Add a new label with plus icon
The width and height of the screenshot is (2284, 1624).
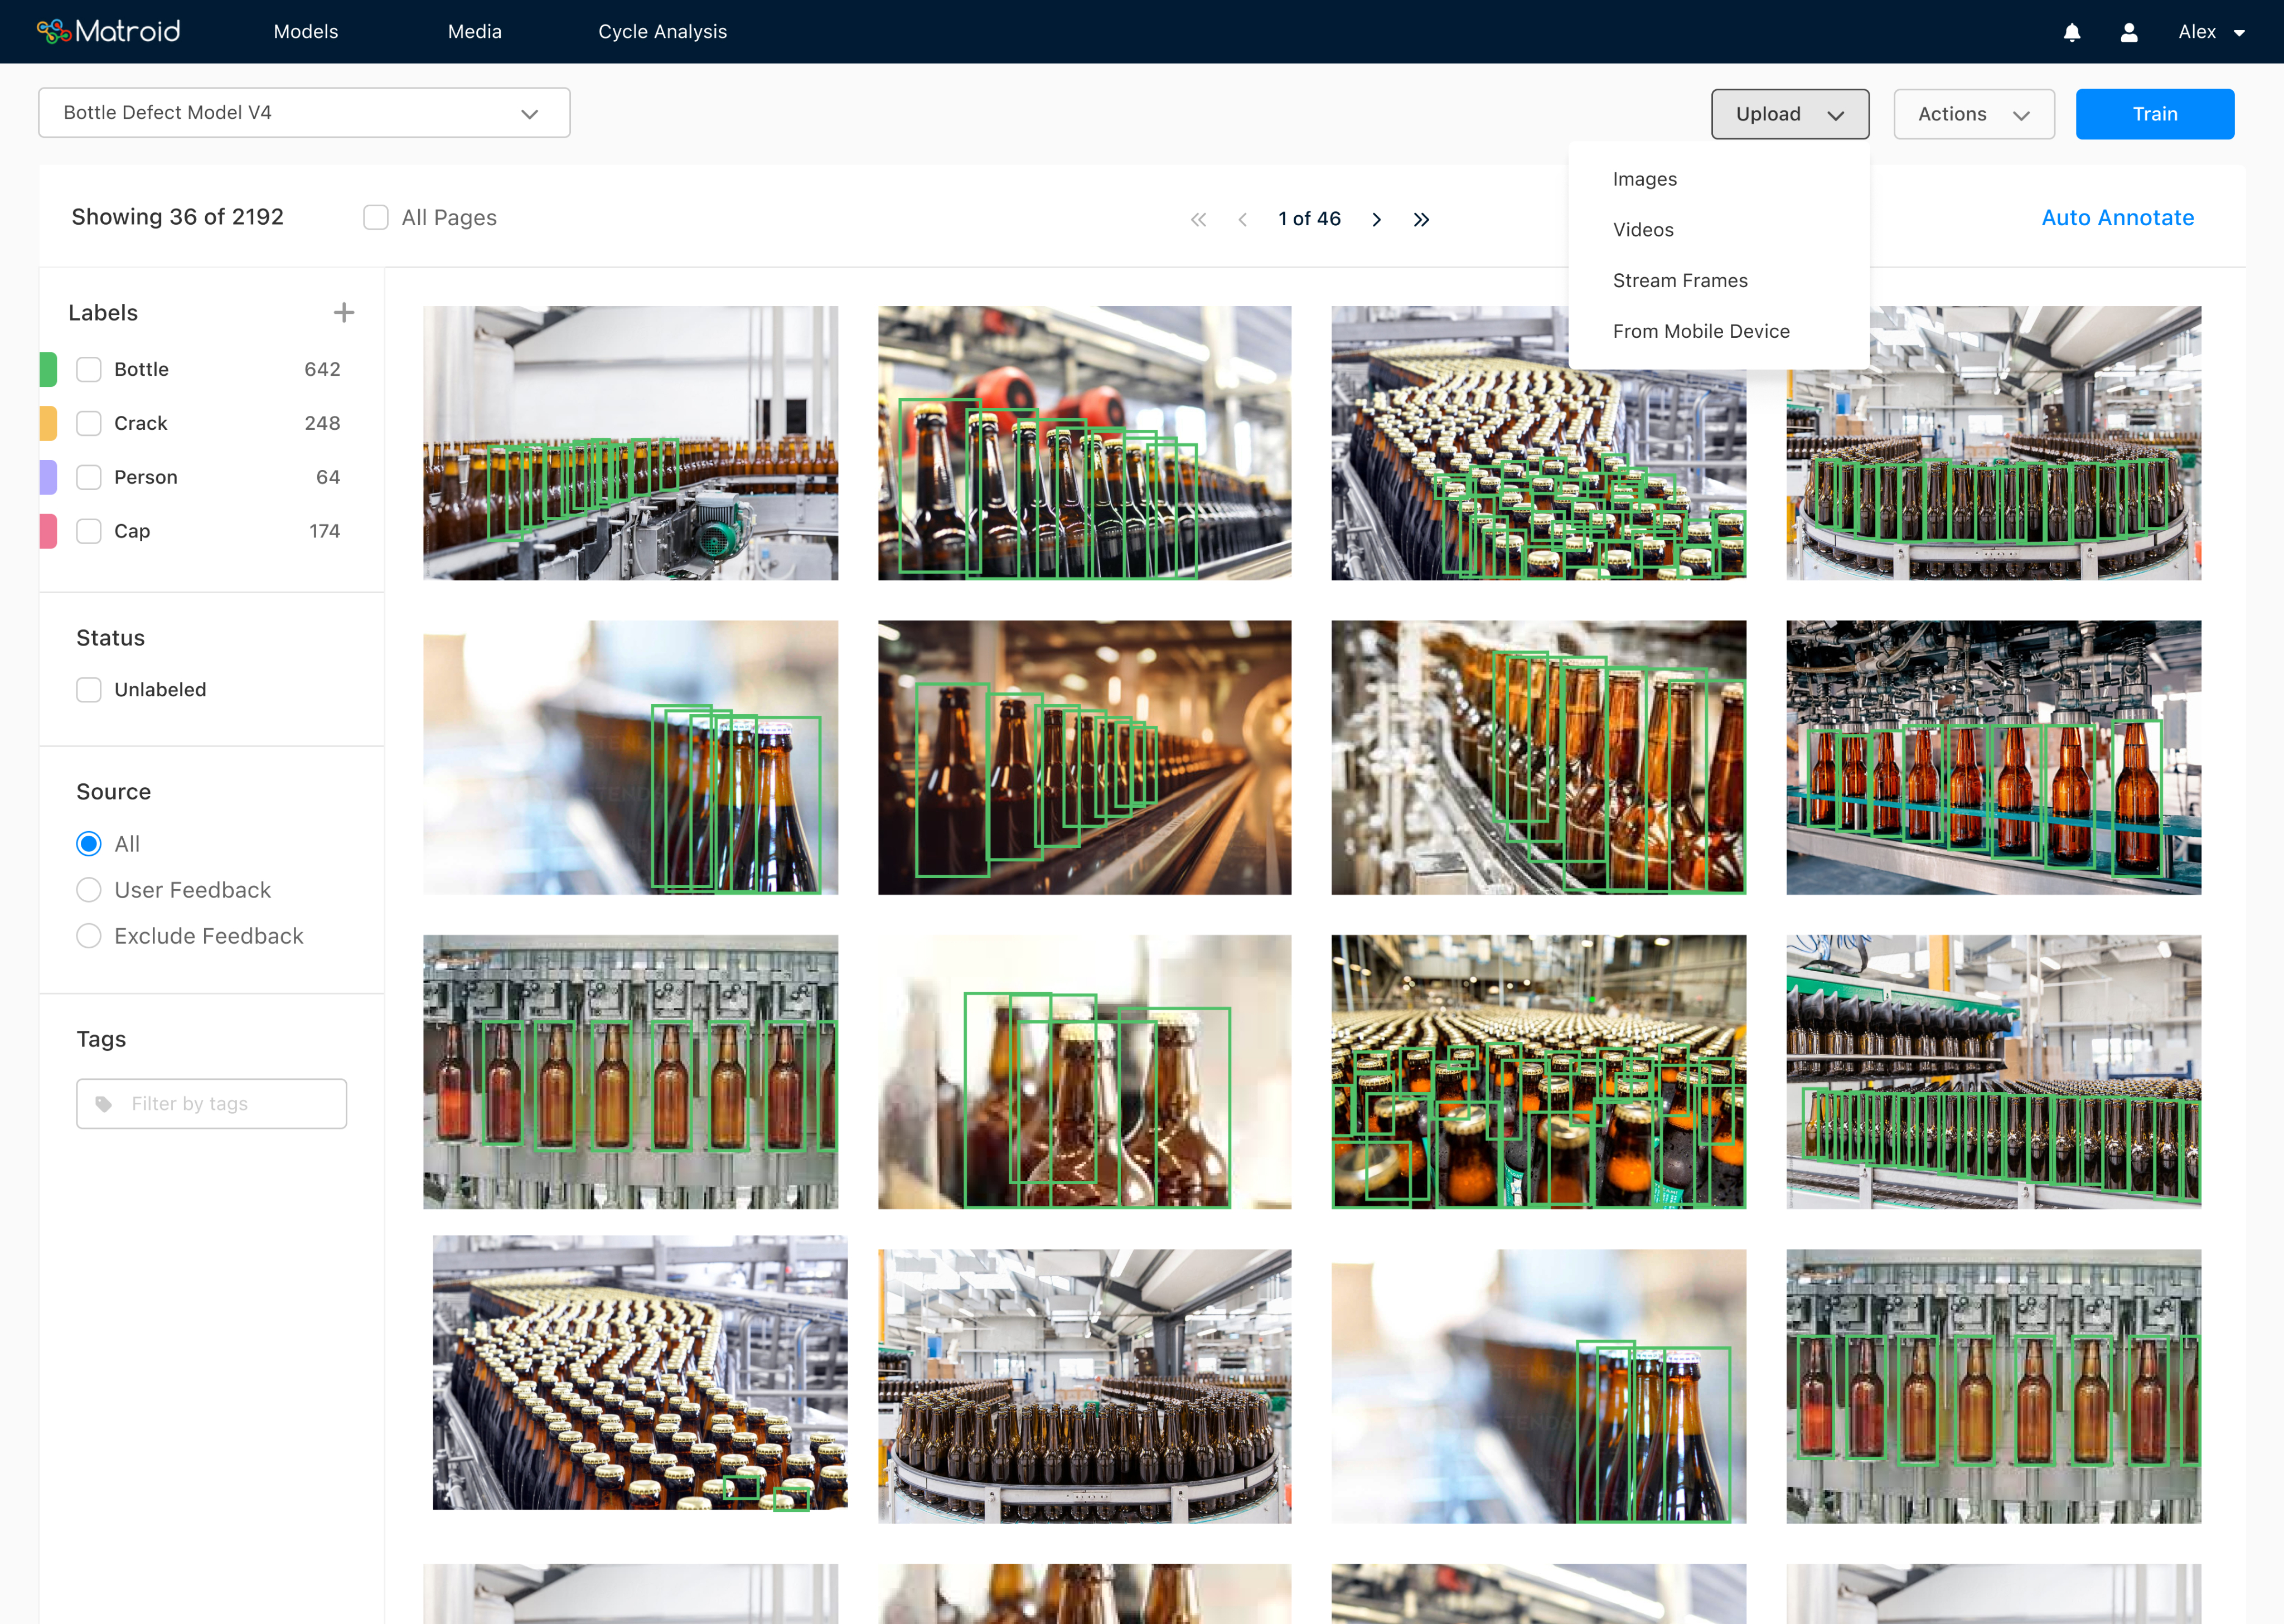(x=344, y=313)
